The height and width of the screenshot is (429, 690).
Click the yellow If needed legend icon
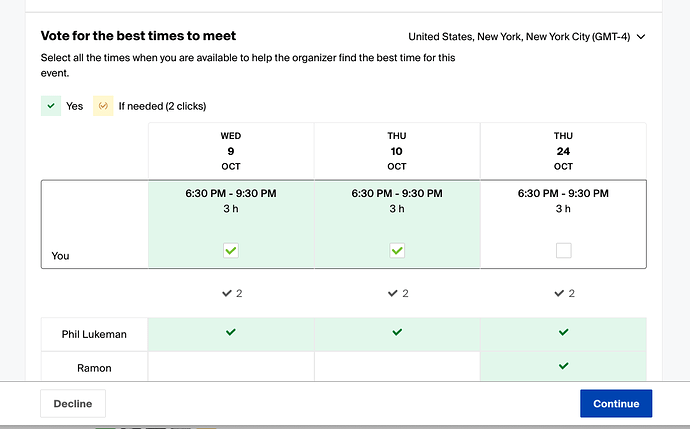[103, 106]
